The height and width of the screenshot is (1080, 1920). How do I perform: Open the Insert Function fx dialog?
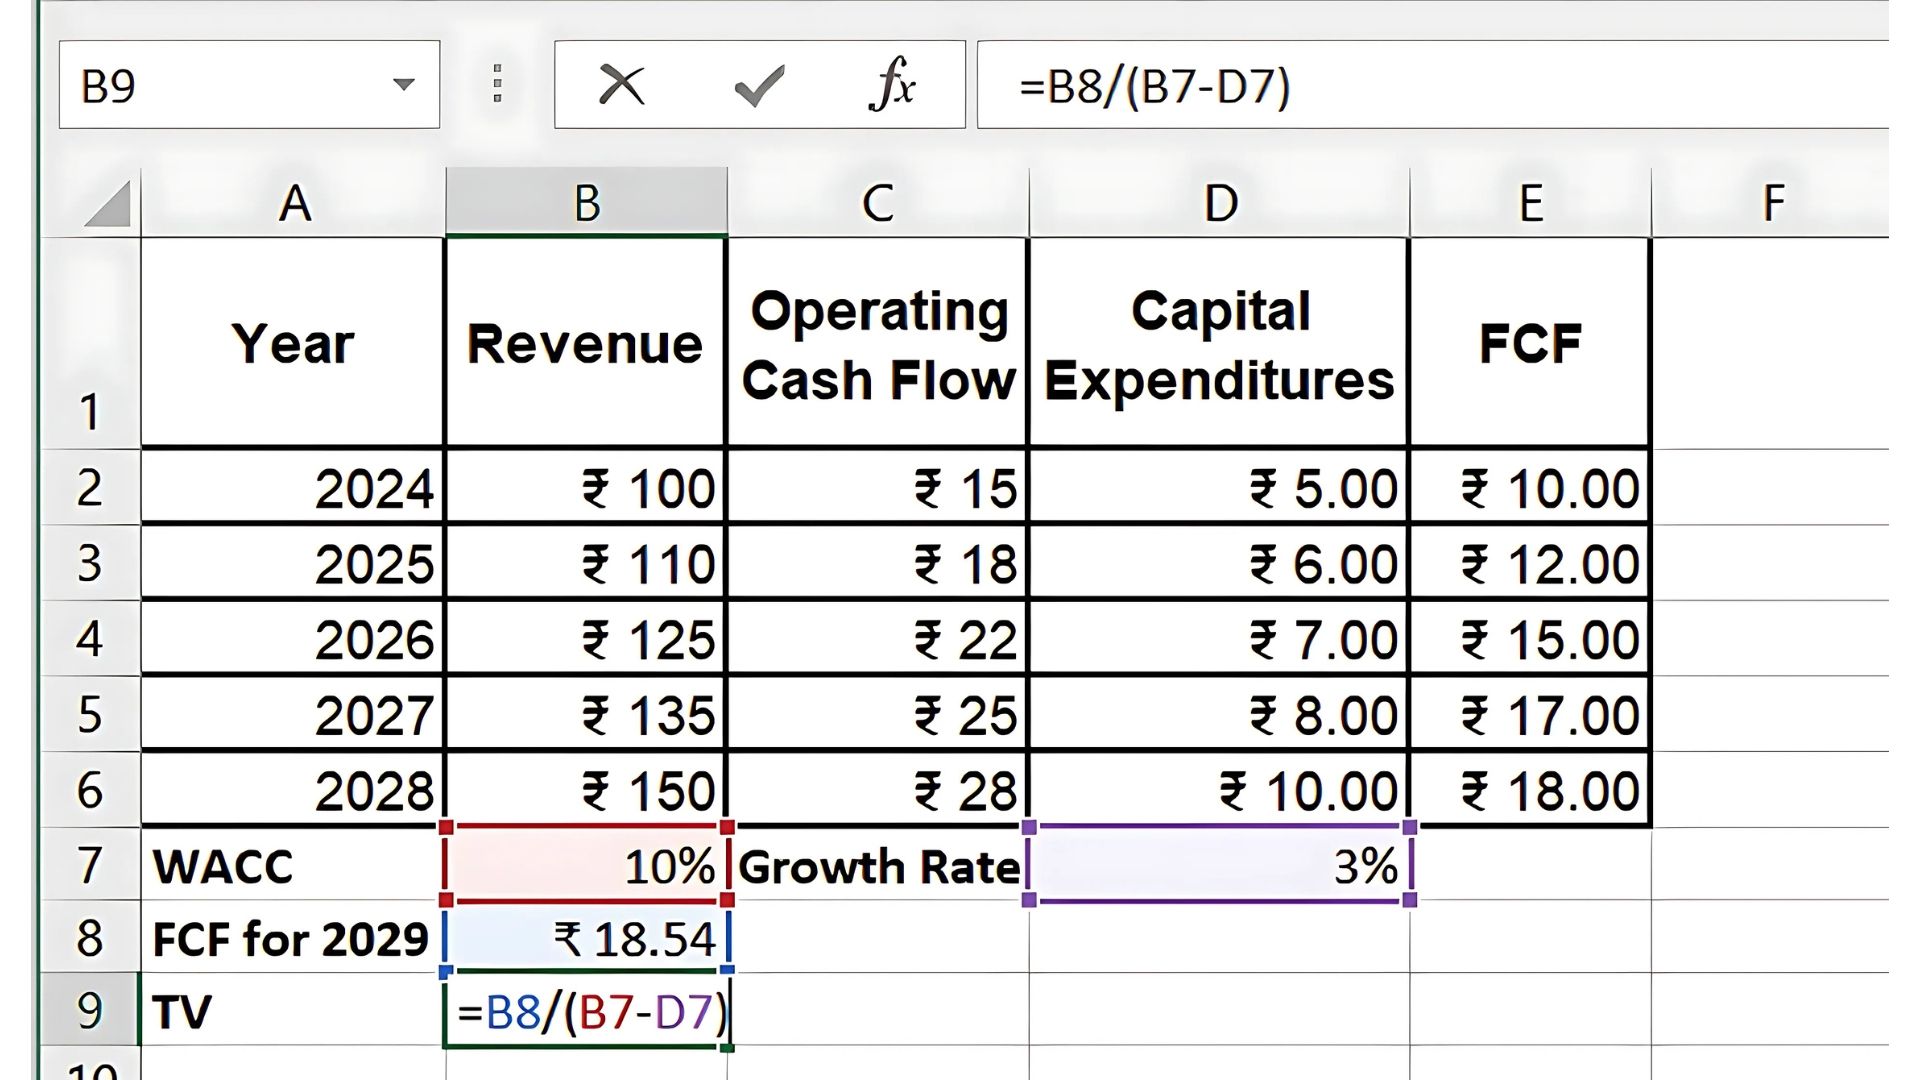click(x=892, y=84)
